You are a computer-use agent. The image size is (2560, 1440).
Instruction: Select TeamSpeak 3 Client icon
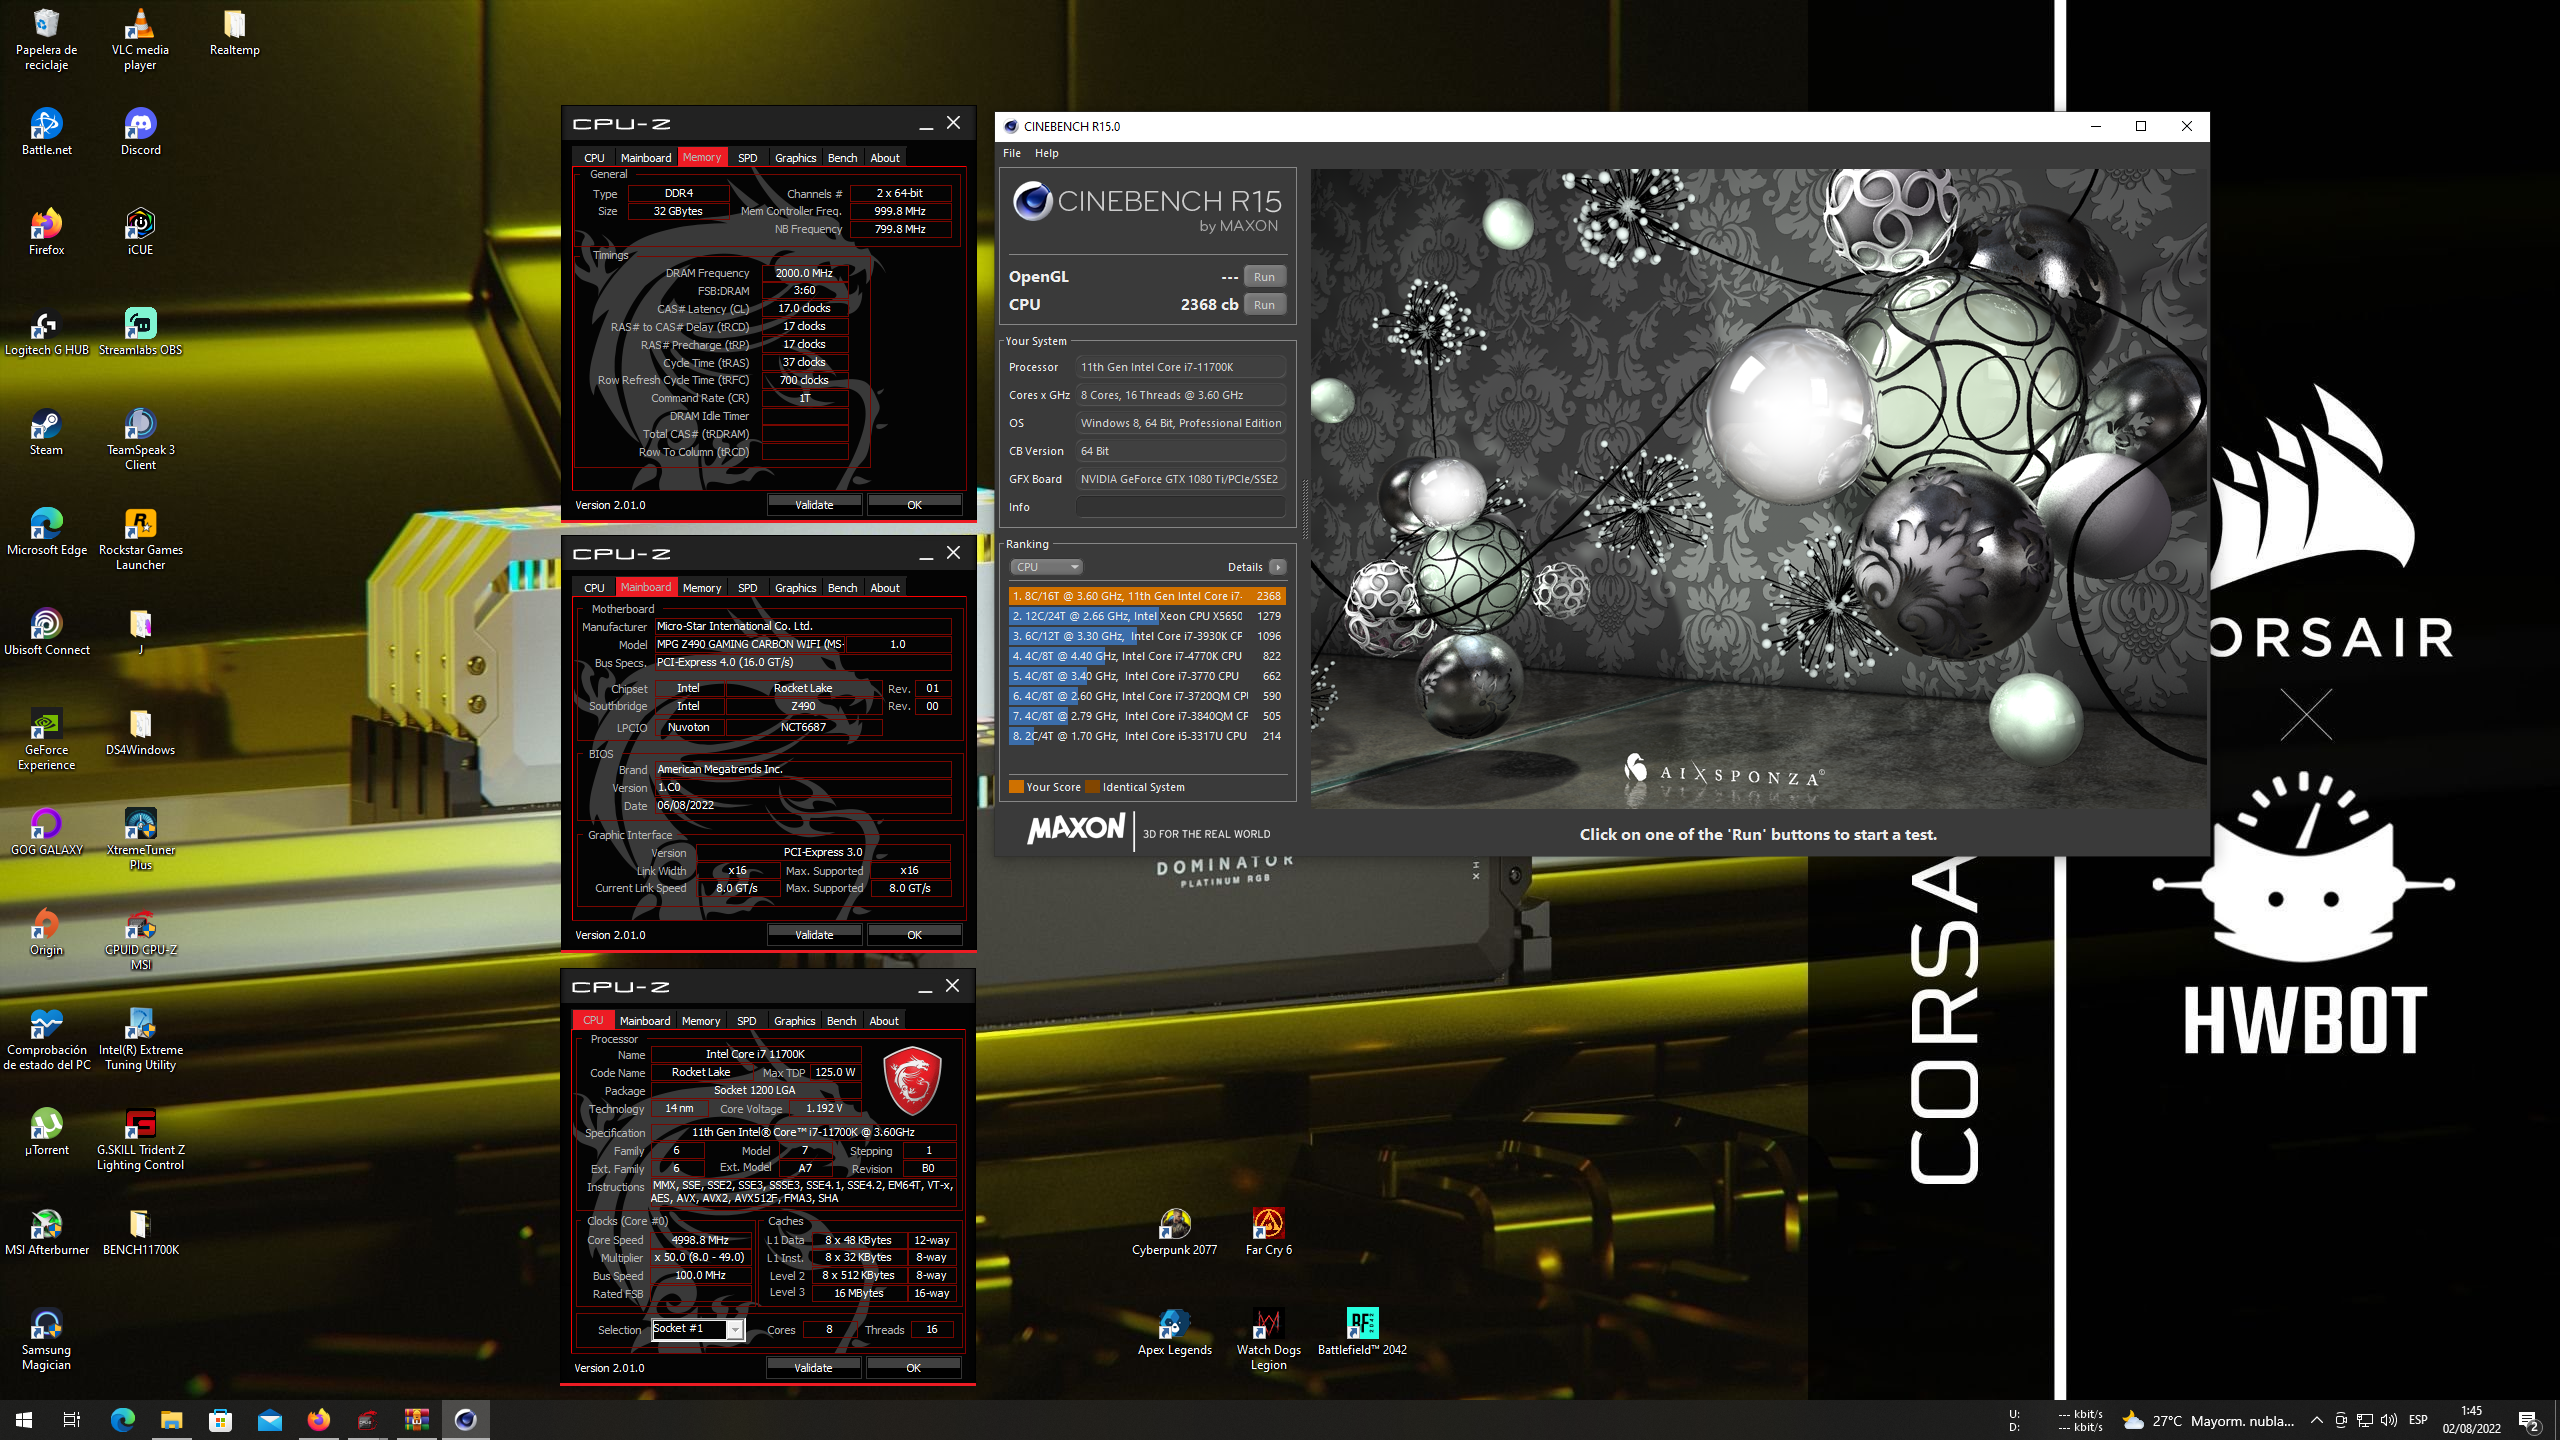pos(140,438)
